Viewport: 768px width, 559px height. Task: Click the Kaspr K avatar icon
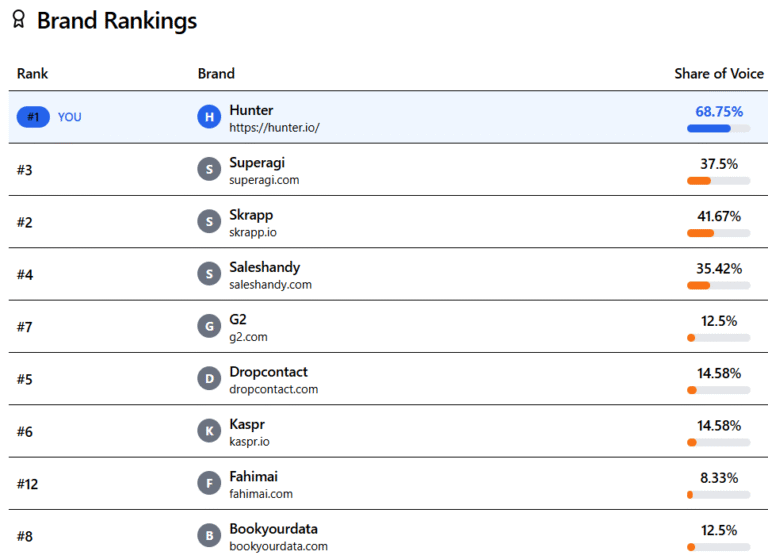click(208, 431)
